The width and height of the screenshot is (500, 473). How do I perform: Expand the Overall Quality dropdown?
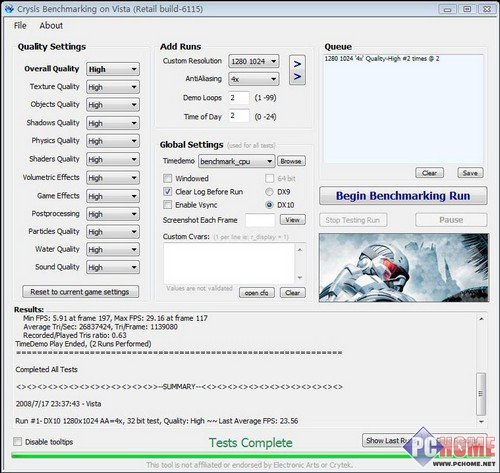(113, 69)
